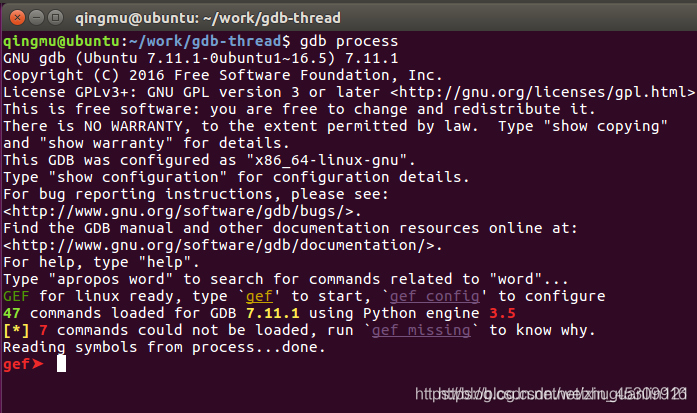Click the 'Copyright (C) 2016' line
Image resolution: width=697 pixels, height=413 pixels.
(x=223, y=75)
